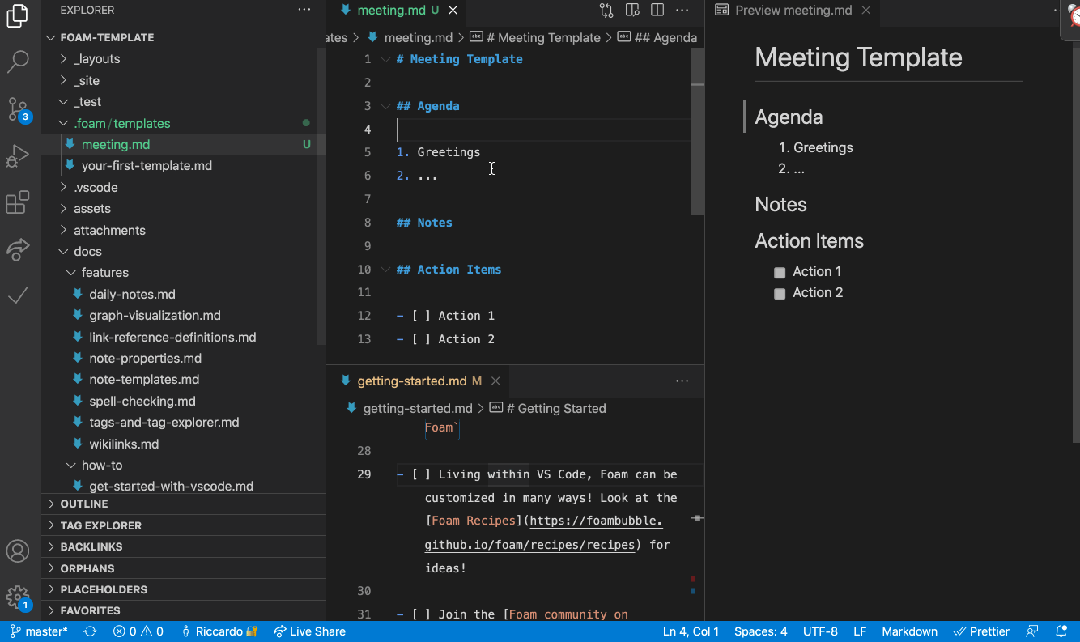Viewport: 1080px width, 642px height.
Task: Open the Accounts icon in activity bar
Action: tap(17, 551)
